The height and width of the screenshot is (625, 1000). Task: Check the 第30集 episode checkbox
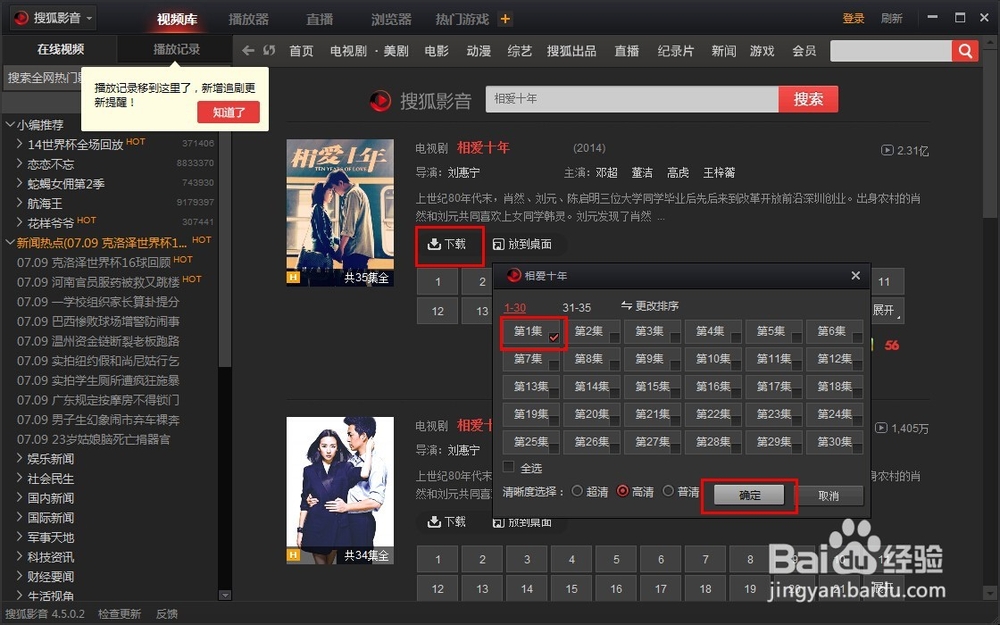(857, 448)
